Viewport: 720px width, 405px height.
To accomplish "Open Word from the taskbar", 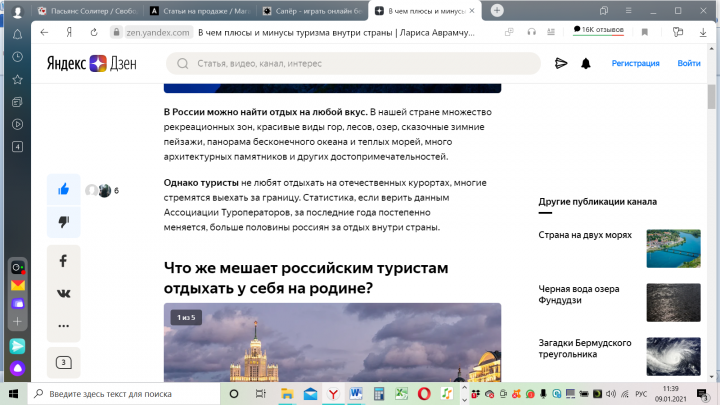I will point(356,394).
